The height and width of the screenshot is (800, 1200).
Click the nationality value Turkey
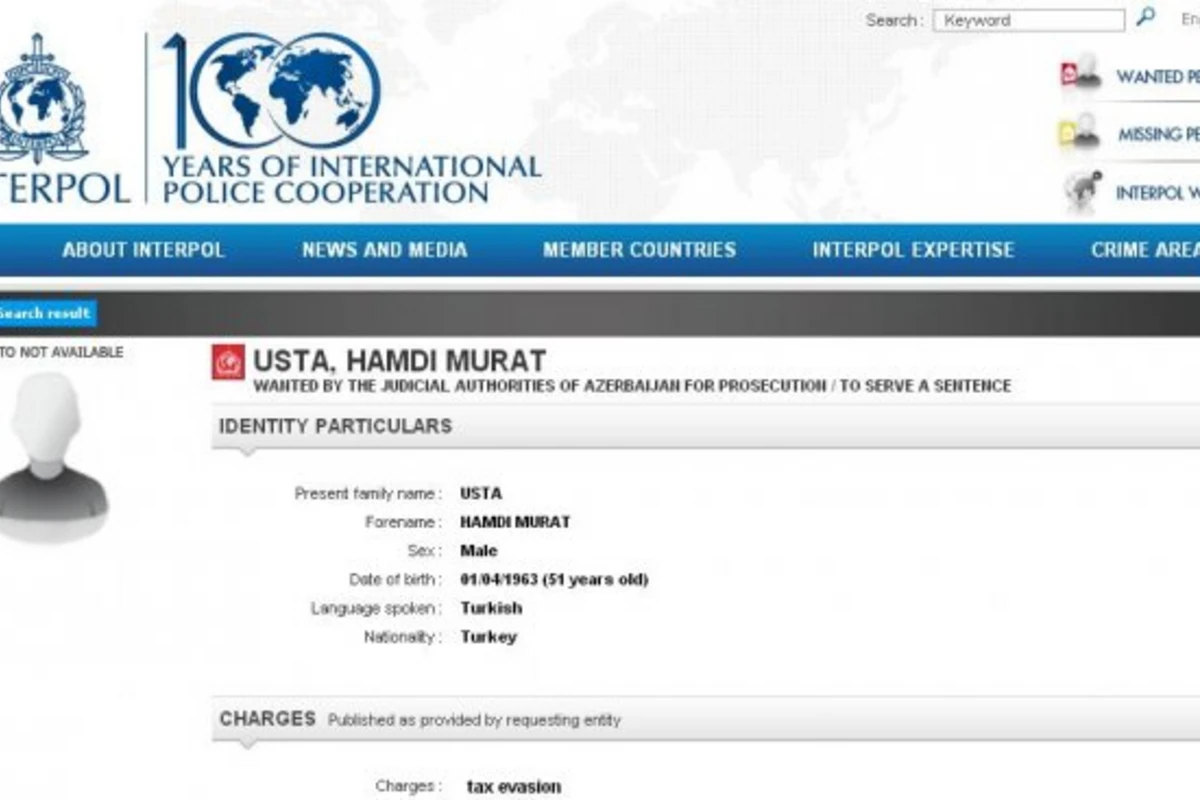(489, 637)
